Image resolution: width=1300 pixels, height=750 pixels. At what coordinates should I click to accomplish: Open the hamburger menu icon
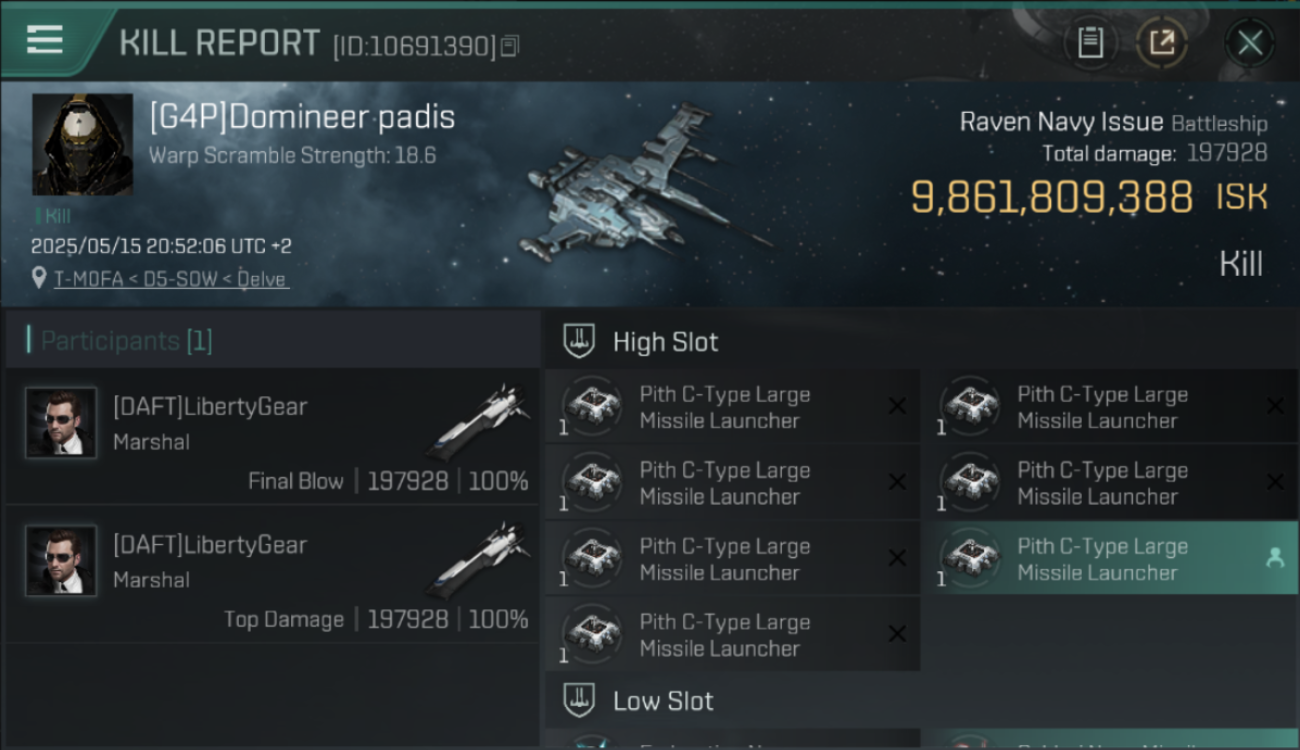pyautogui.click(x=45, y=41)
